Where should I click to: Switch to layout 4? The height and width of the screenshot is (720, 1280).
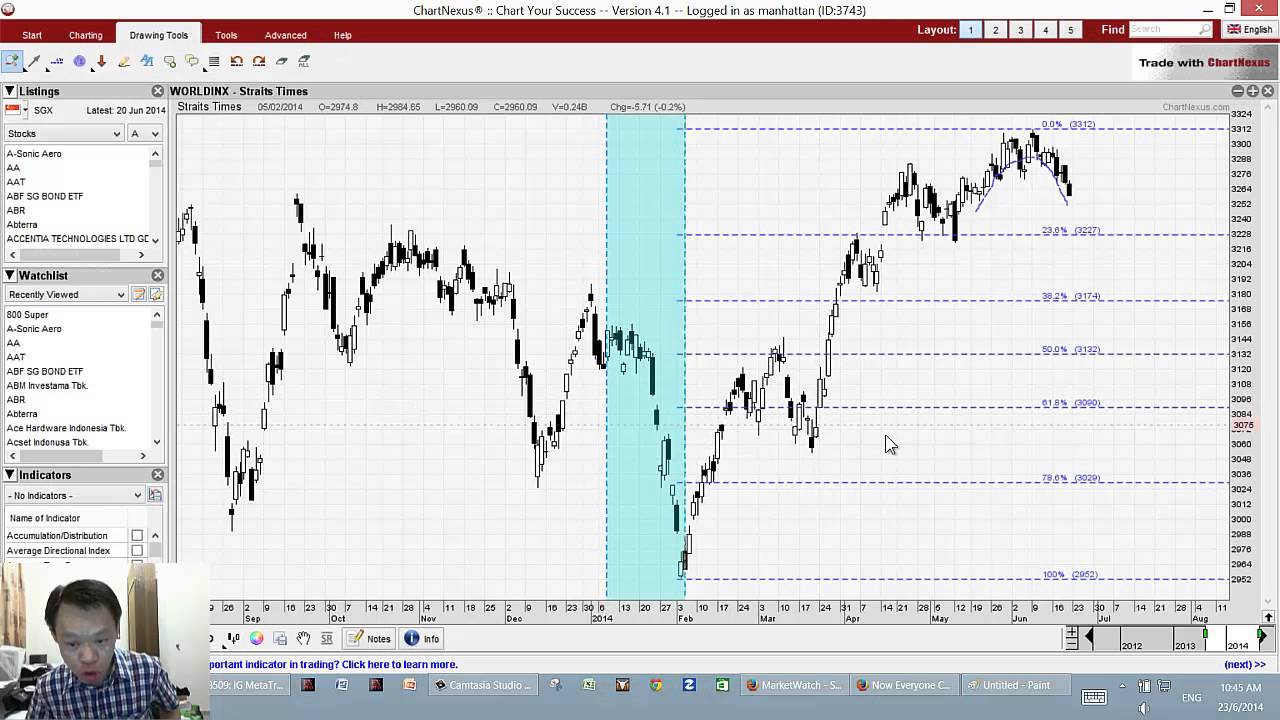pyautogui.click(x=1045, y=30)
